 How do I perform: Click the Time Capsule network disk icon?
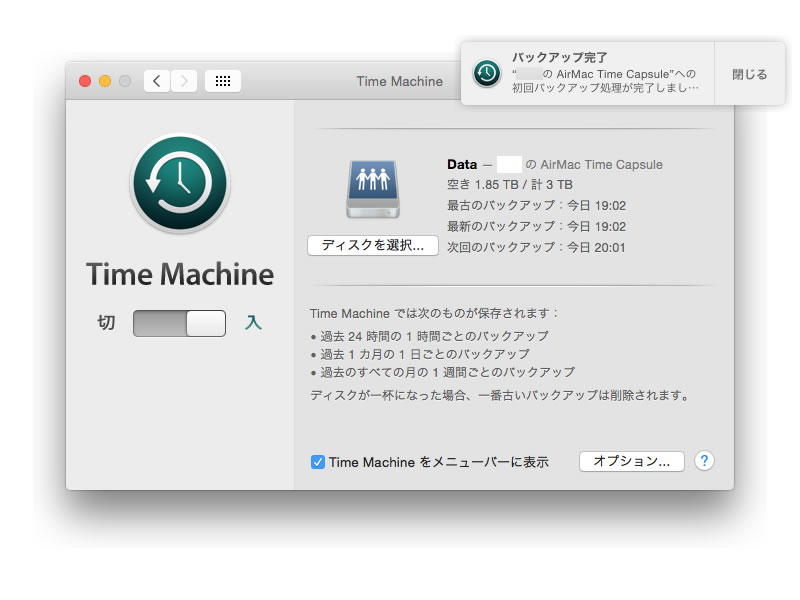pos(373,189)
